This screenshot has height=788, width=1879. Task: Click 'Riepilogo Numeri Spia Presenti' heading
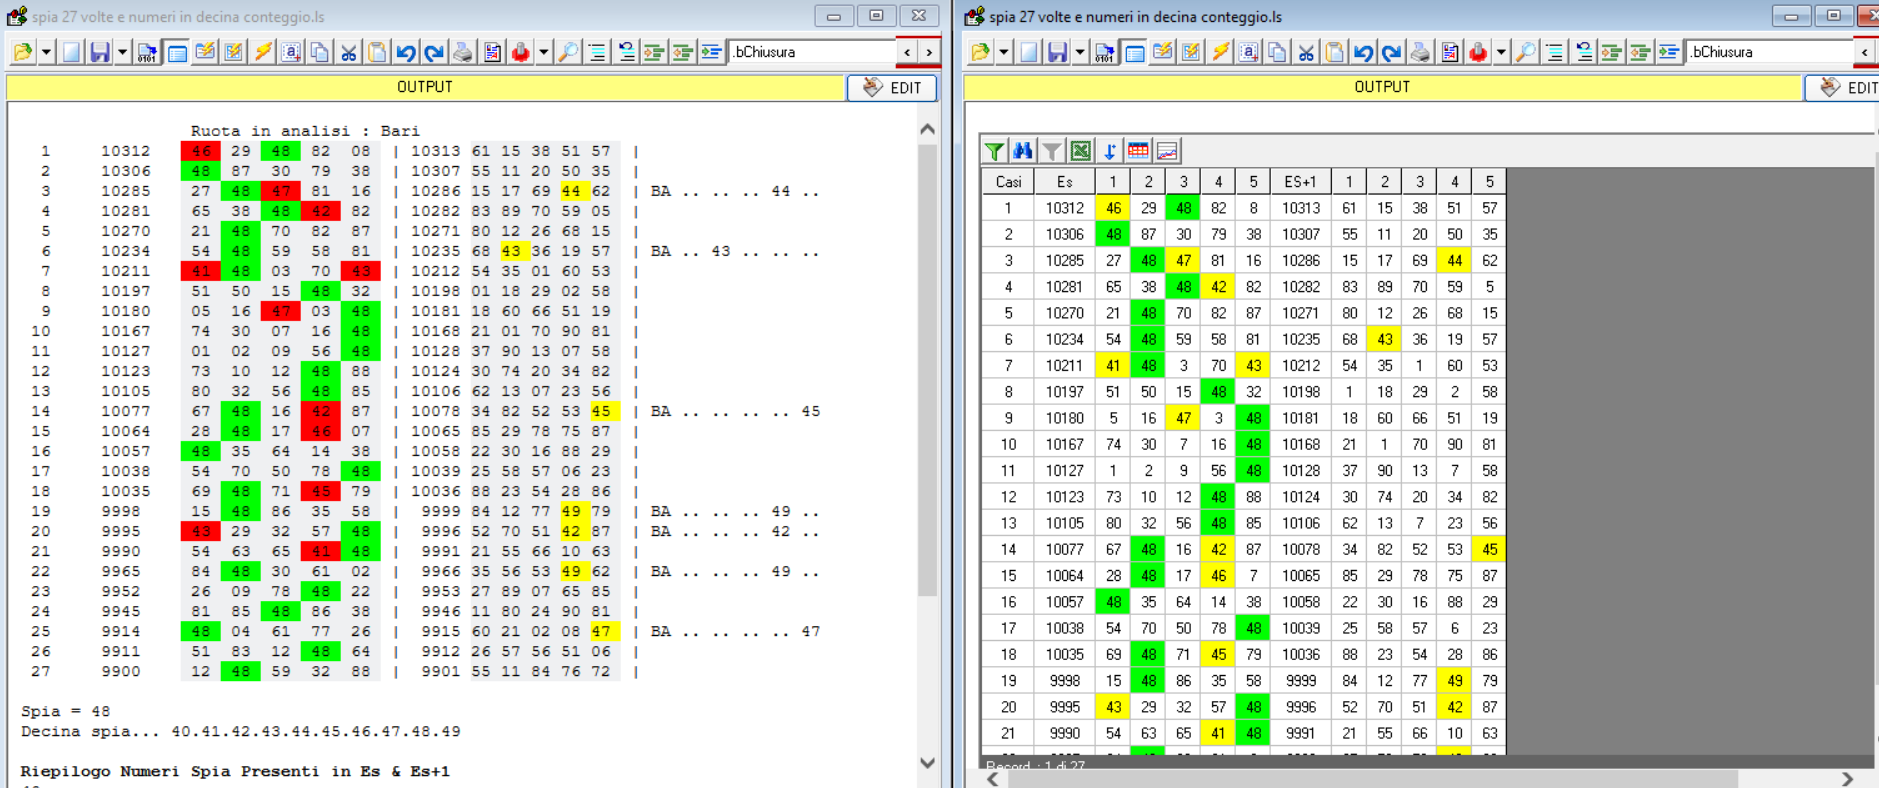click(235, 771)
